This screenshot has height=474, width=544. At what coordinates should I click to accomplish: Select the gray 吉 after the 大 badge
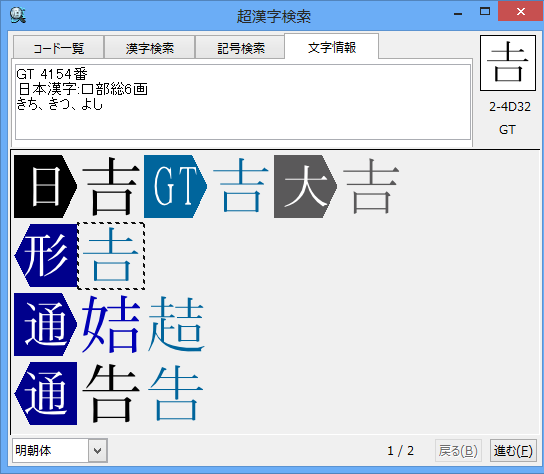coord(371,186)
